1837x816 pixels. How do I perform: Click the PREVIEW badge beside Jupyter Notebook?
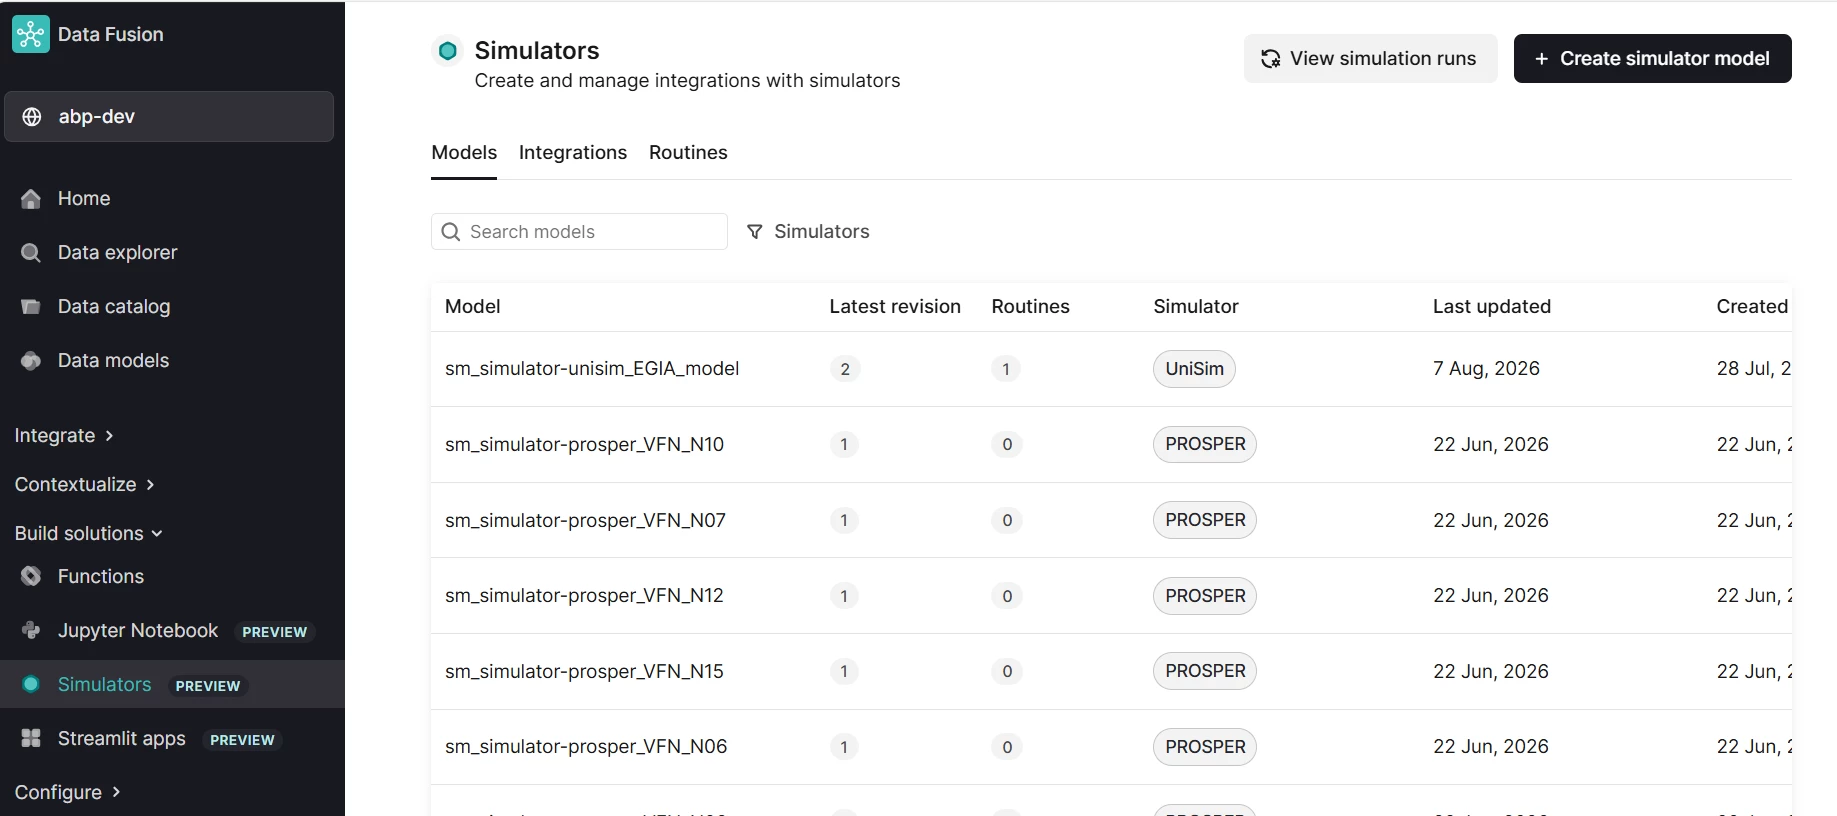tap(274, 632)
